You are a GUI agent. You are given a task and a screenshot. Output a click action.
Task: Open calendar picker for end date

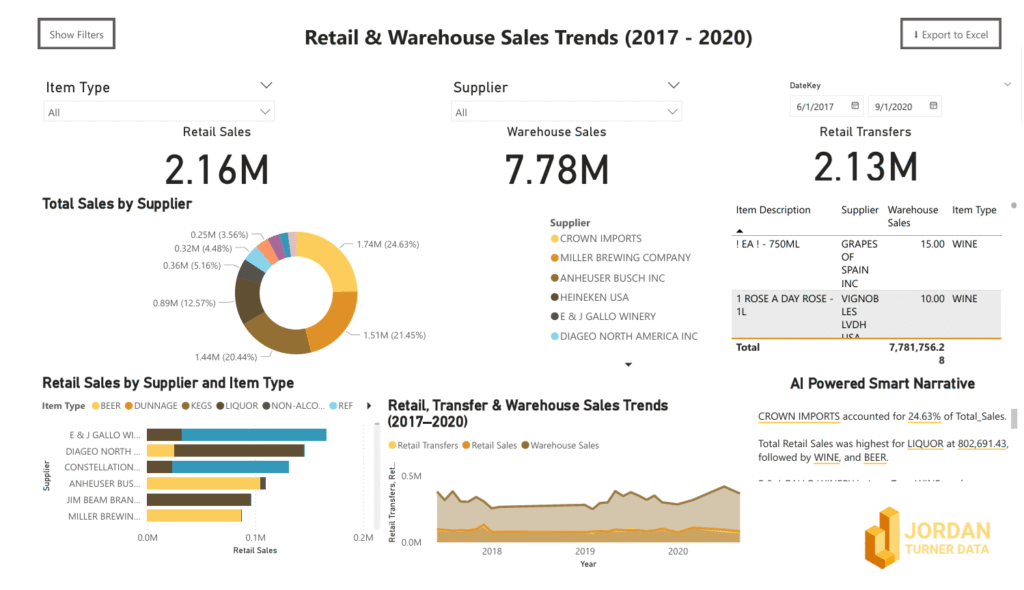933,106
